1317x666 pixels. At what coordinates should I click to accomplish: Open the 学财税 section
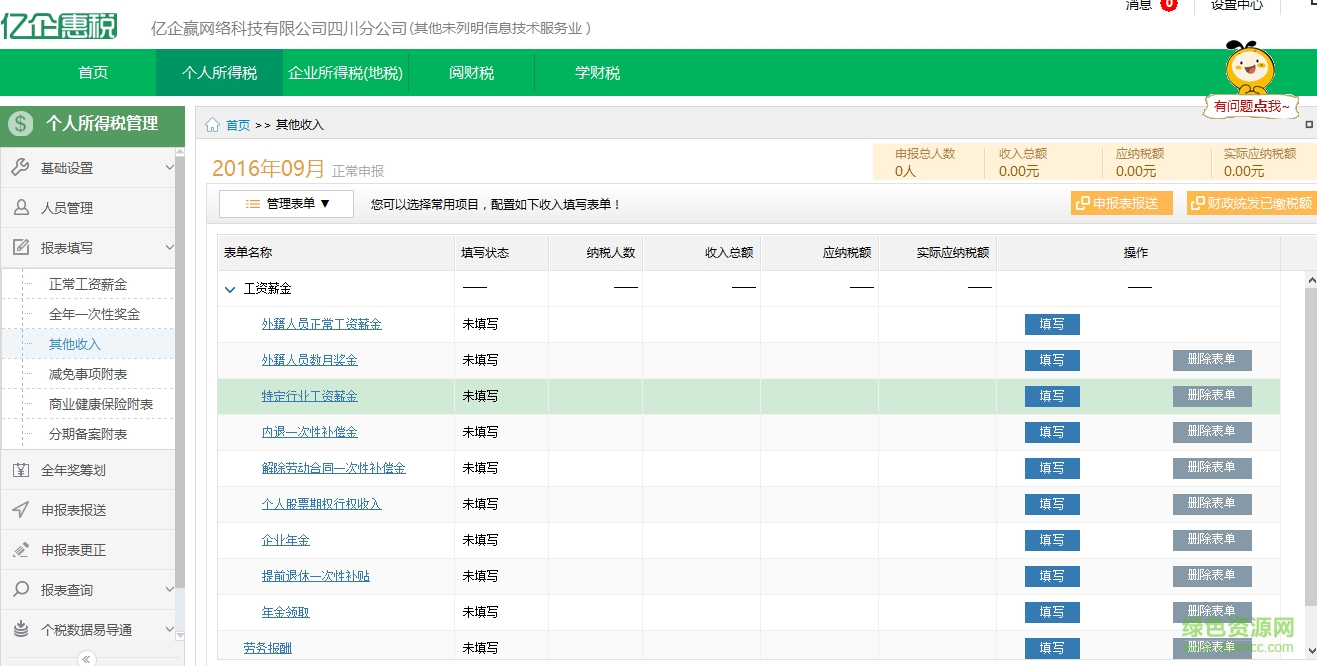596,72
